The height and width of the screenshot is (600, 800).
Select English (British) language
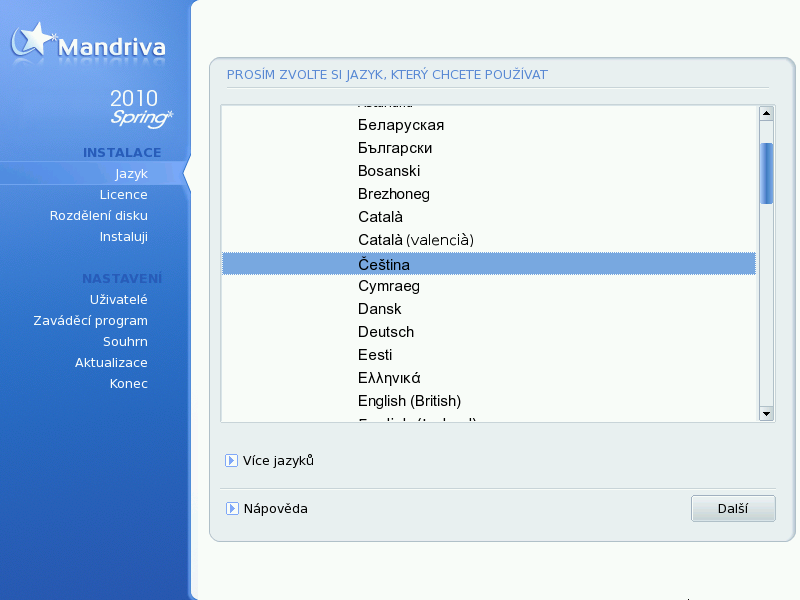(409, 401)
